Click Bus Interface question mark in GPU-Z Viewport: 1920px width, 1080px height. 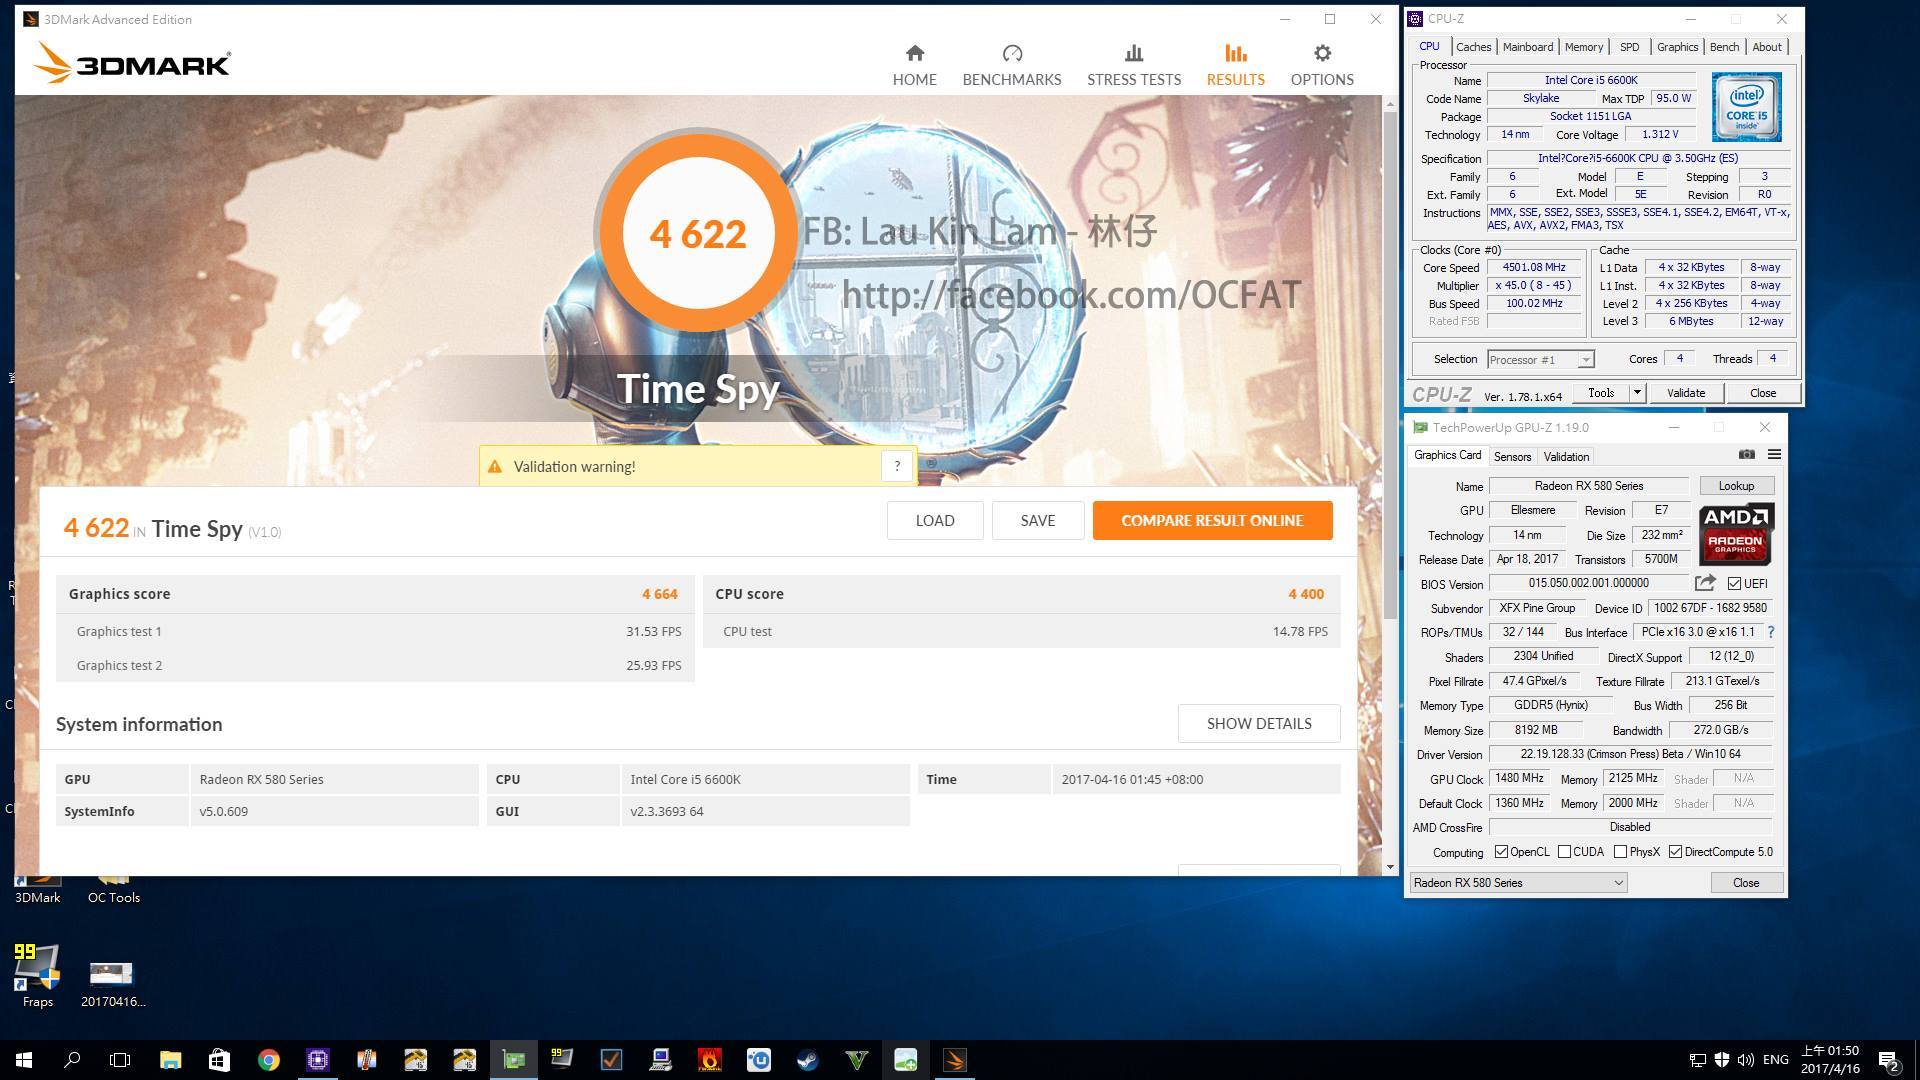pyautogui.click(x=1771, y=632)
